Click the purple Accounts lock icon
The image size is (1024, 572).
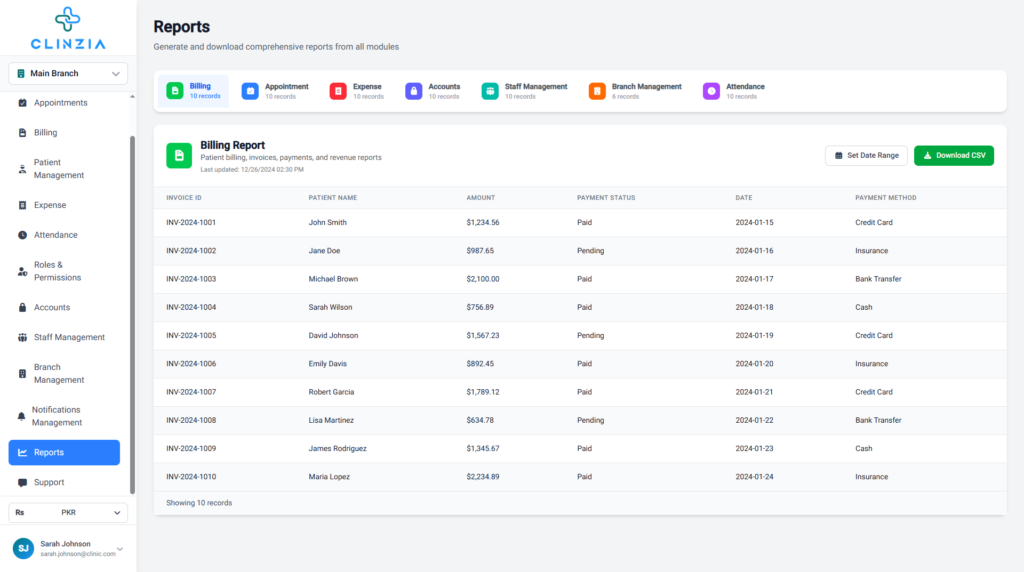[x=414, y=91]
